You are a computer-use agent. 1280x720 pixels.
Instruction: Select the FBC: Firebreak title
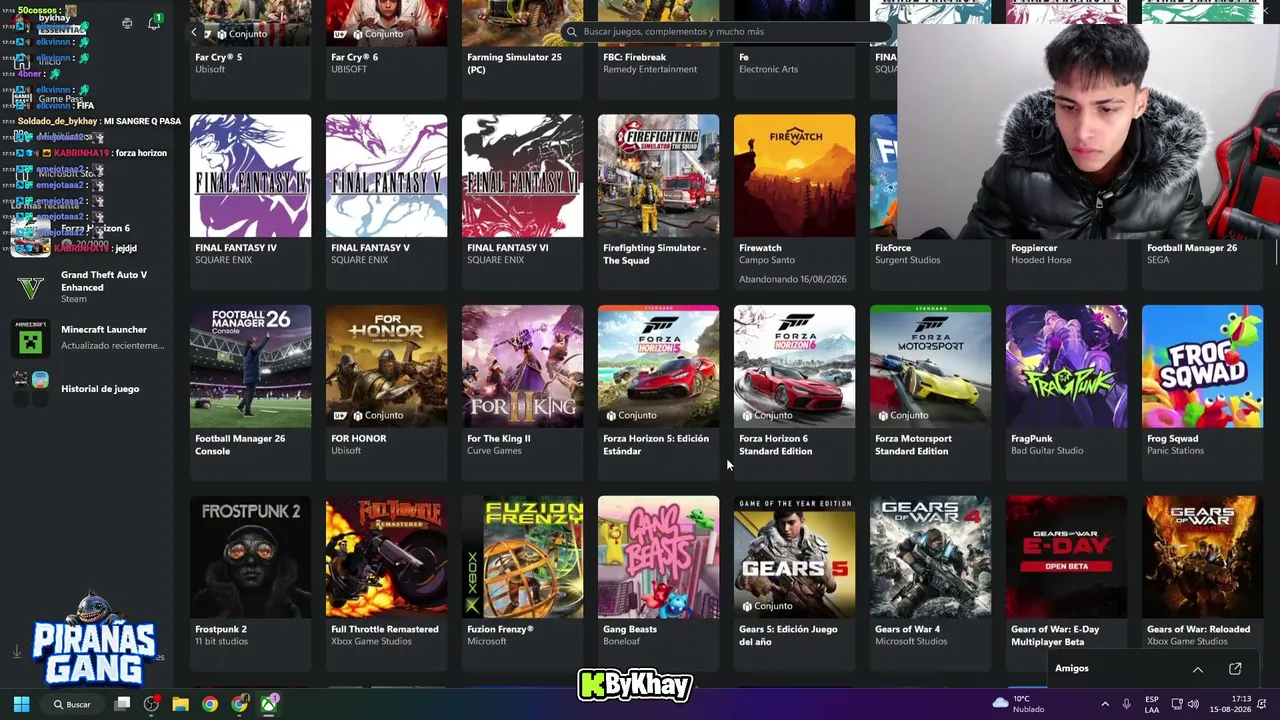point(634,57)
